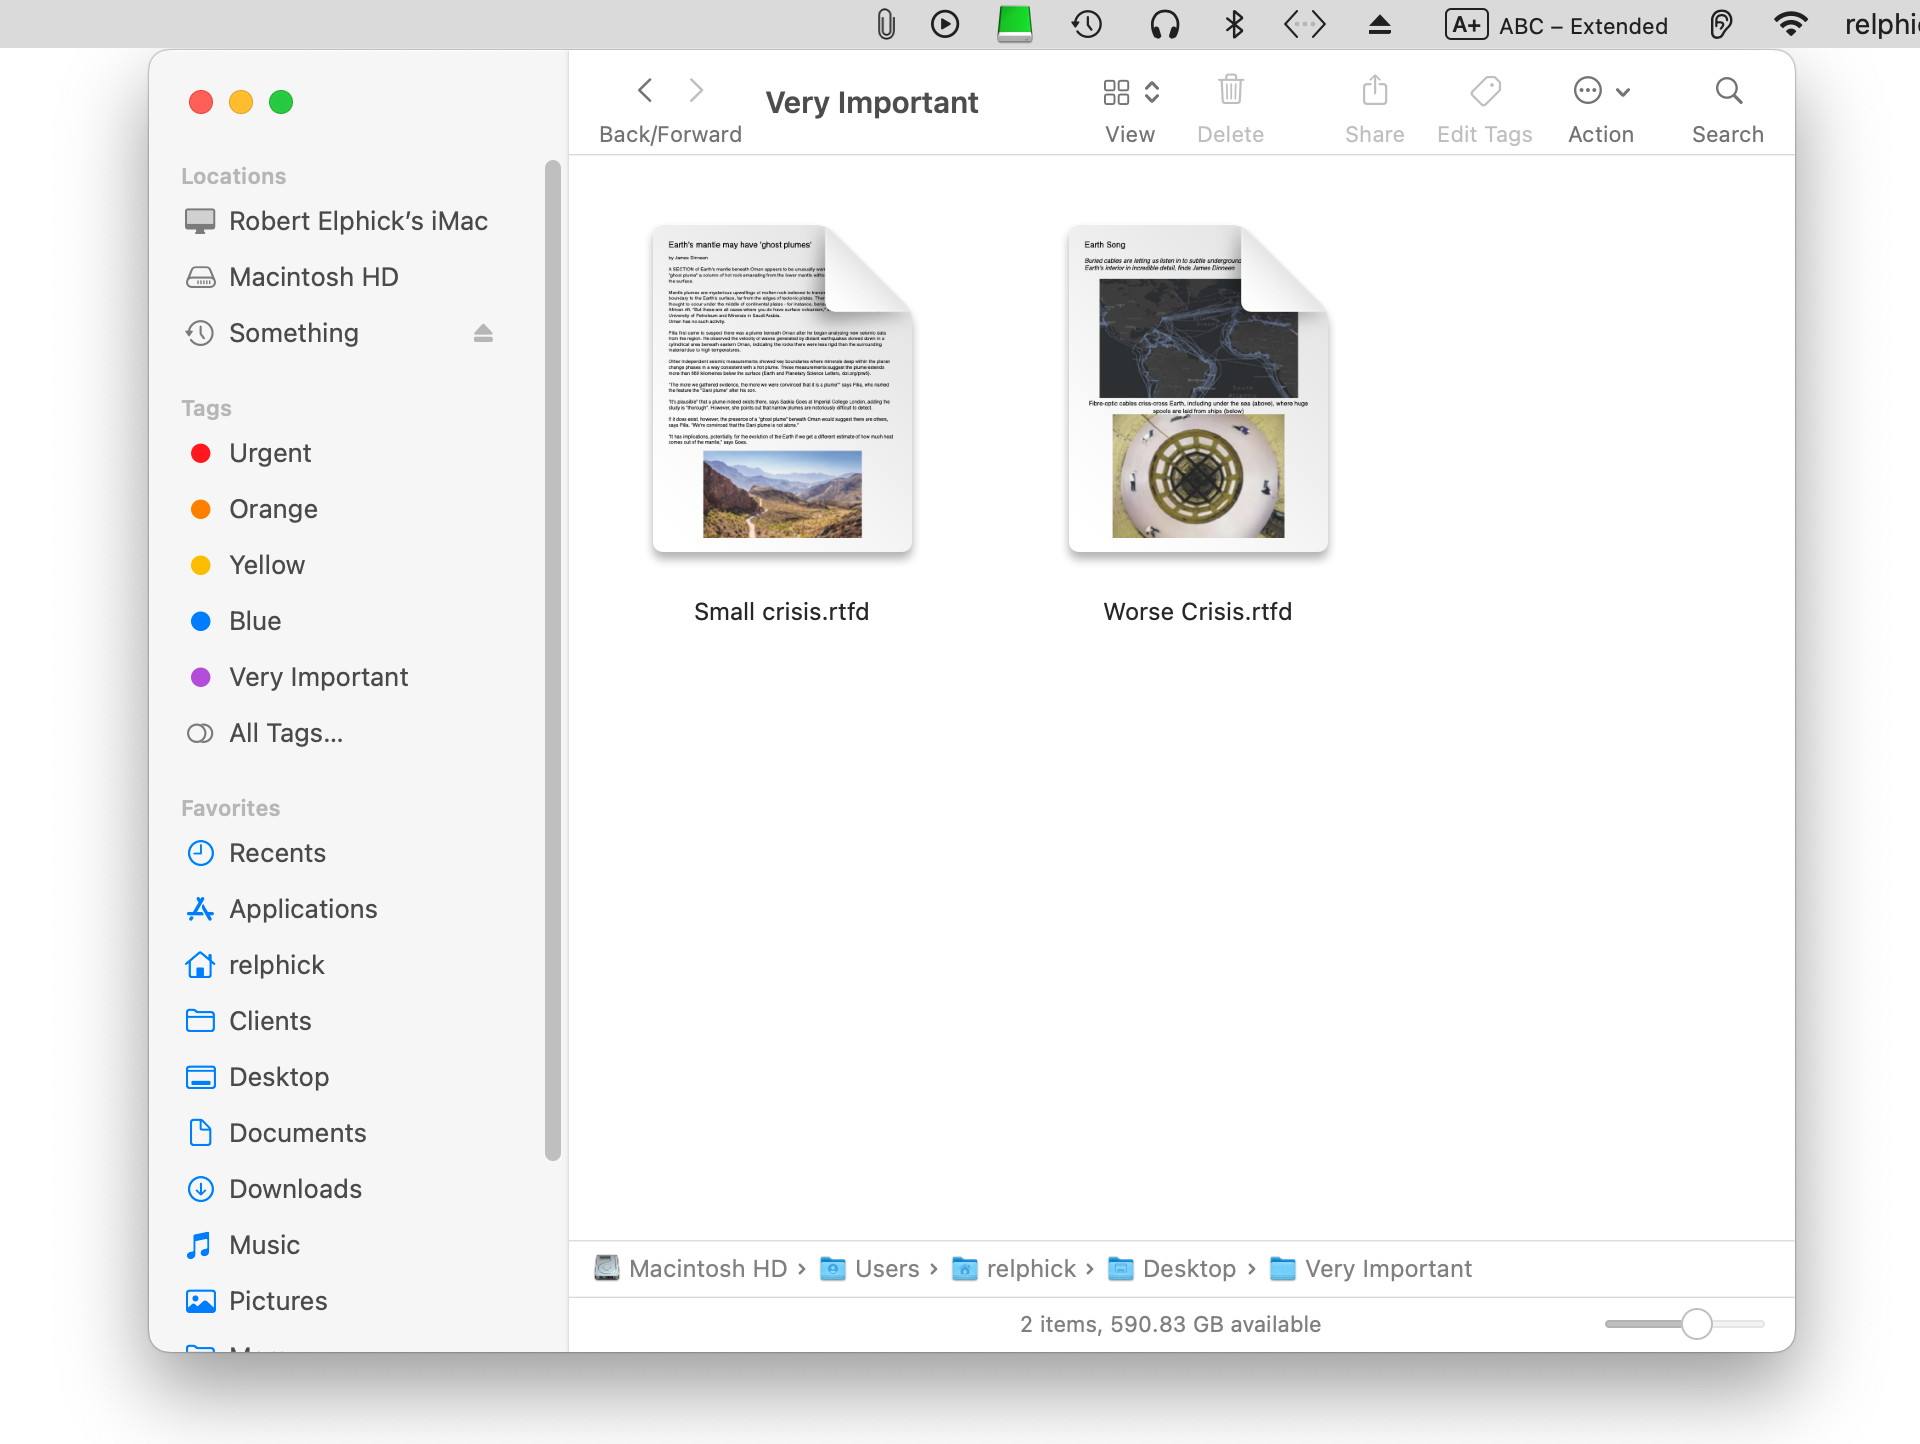The height and width of the screenshot is (1444, 1920).
Task: Go back with the Back arrow
Action: (646, 91)
